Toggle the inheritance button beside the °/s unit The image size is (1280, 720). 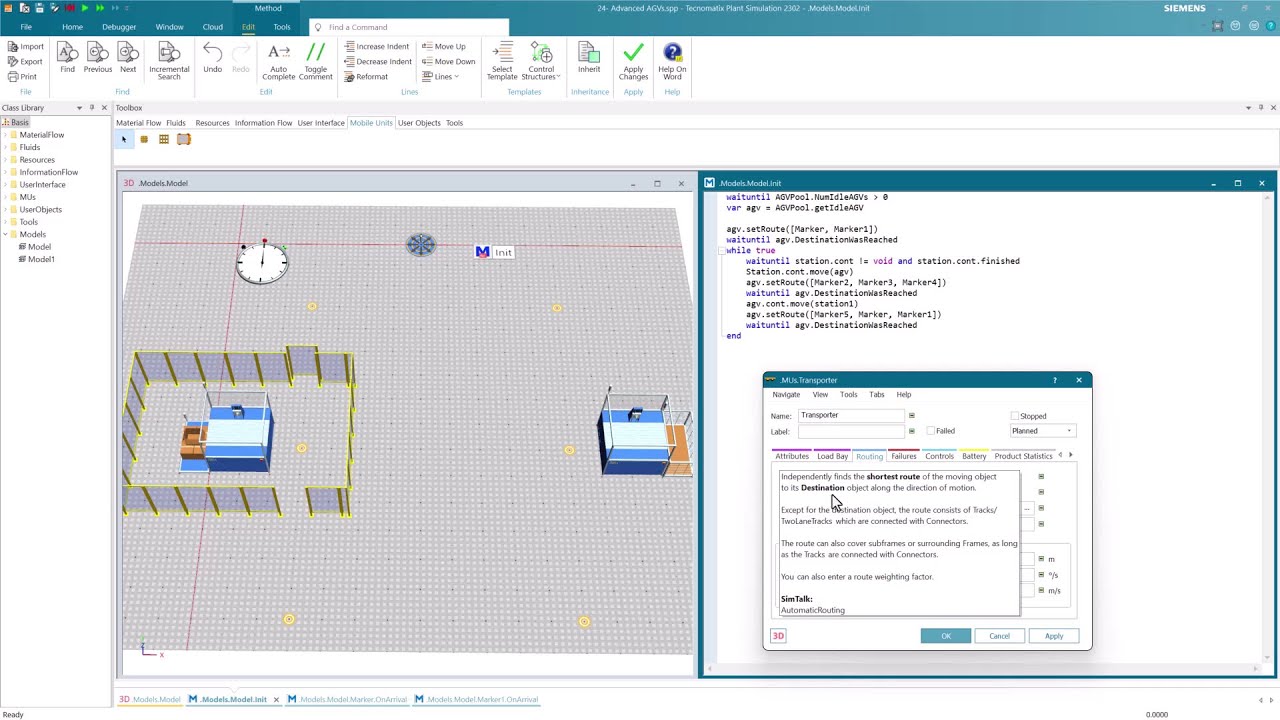(1041, 575)
